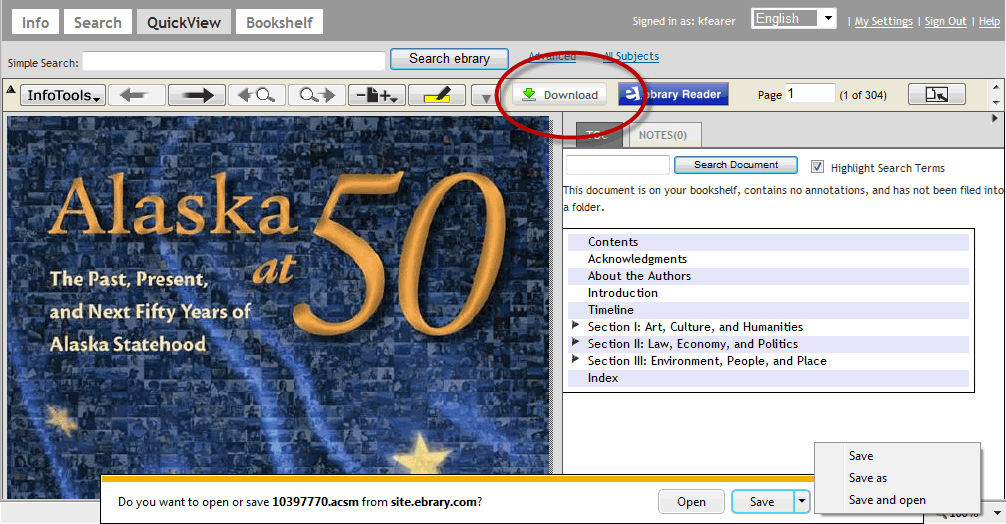Click the previous search result magnifier icon
Image resolution: width=1006 pixels, height=524 pixels.
point(254,95)
